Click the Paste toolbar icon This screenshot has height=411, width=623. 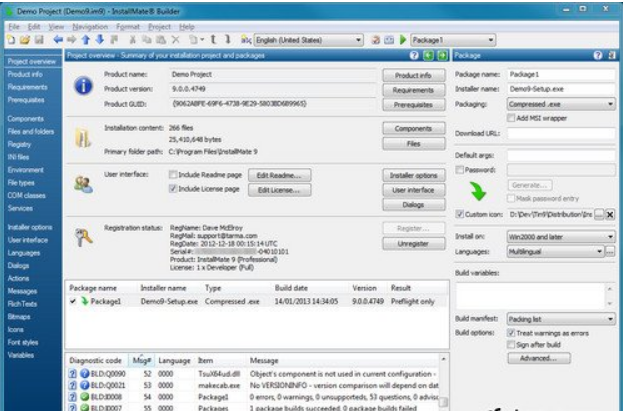pyautogui.click(x=161, y=40)
